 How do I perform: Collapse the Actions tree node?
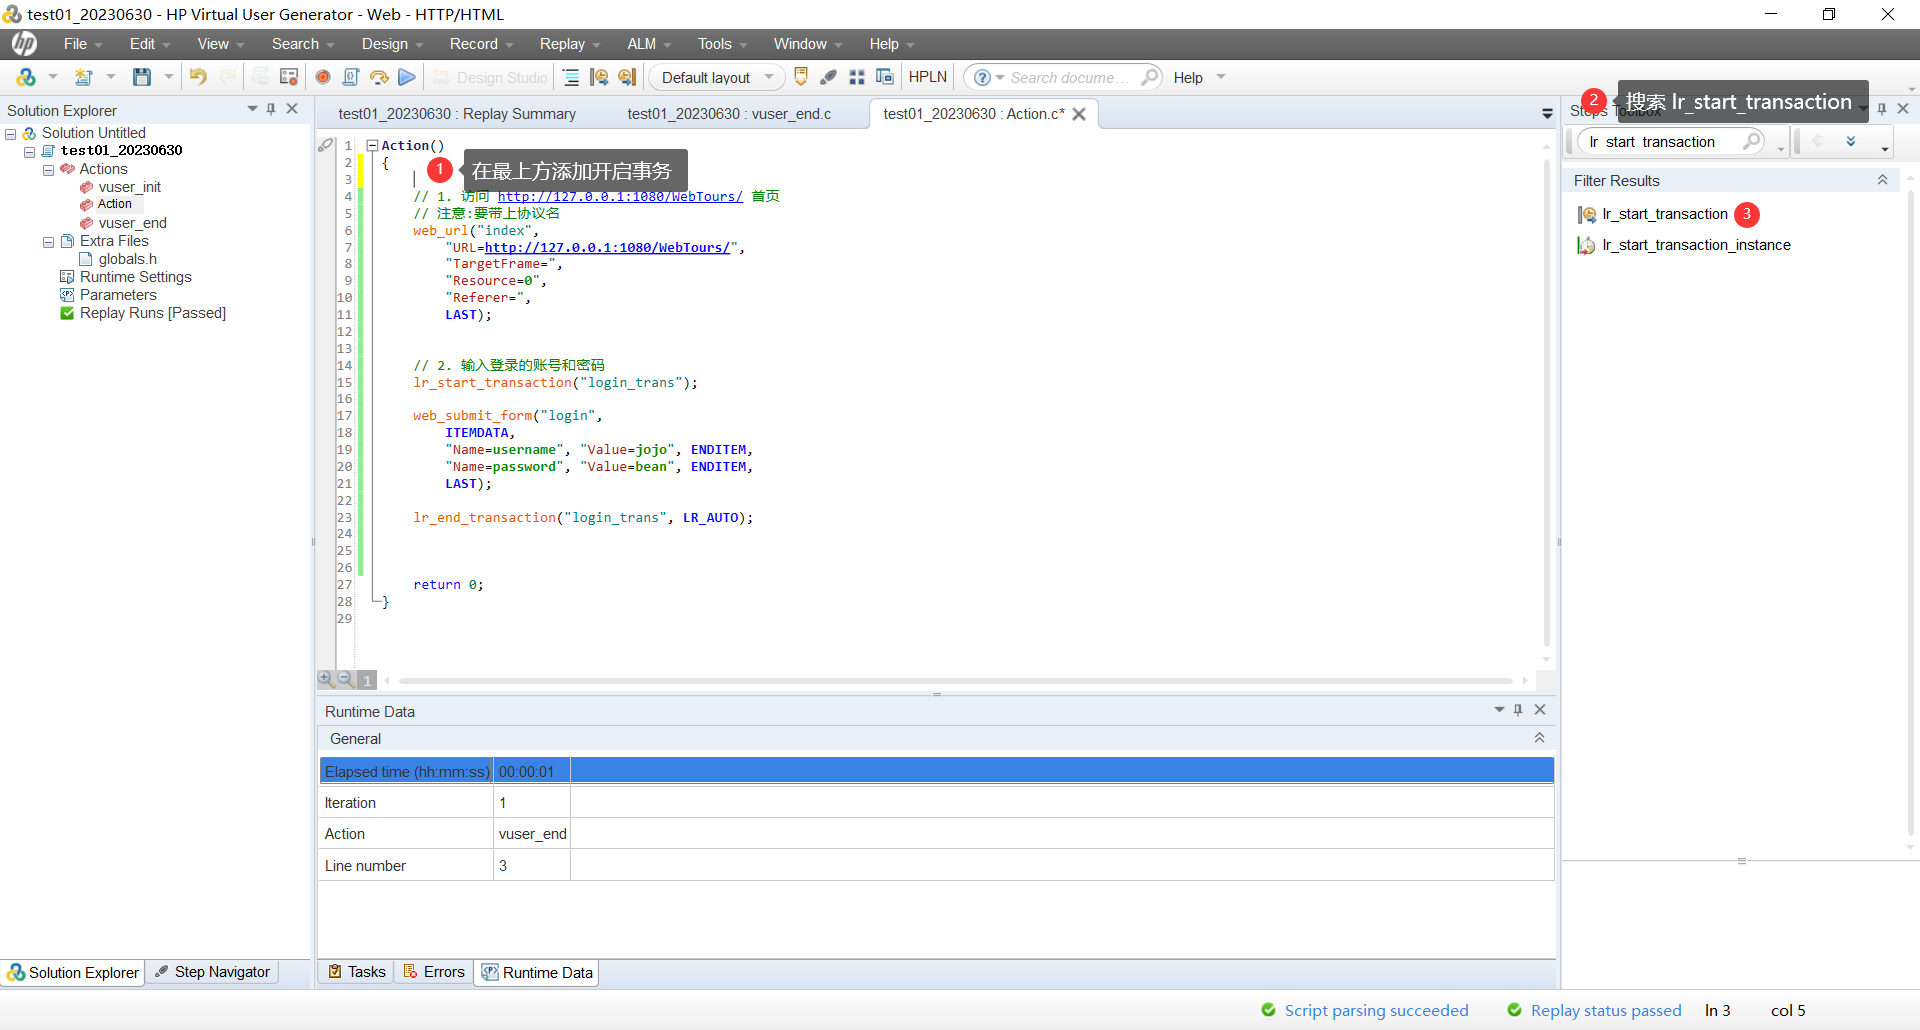[x=48, y=170]
